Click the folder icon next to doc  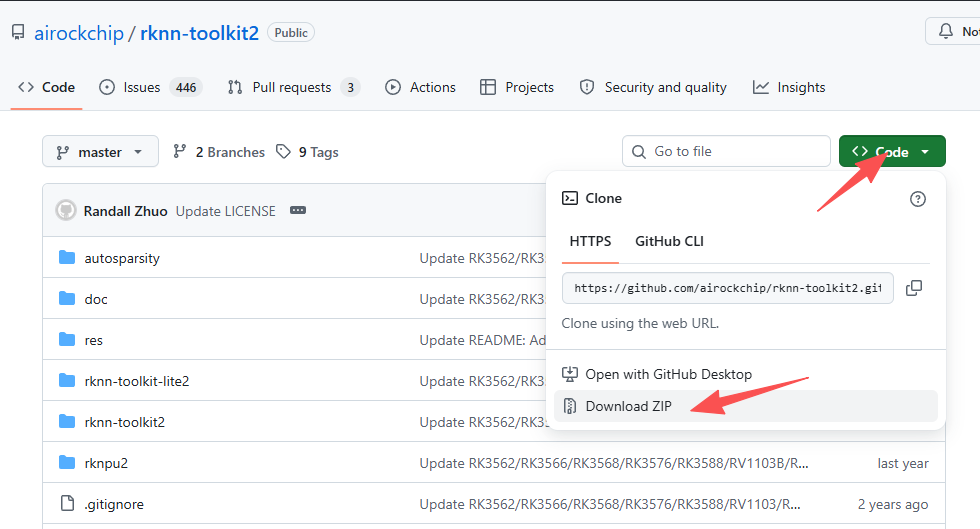pos(67,298)
